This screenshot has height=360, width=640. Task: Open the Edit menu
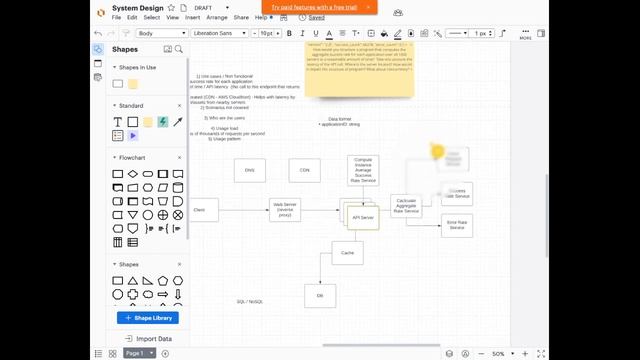click(132, 18)
